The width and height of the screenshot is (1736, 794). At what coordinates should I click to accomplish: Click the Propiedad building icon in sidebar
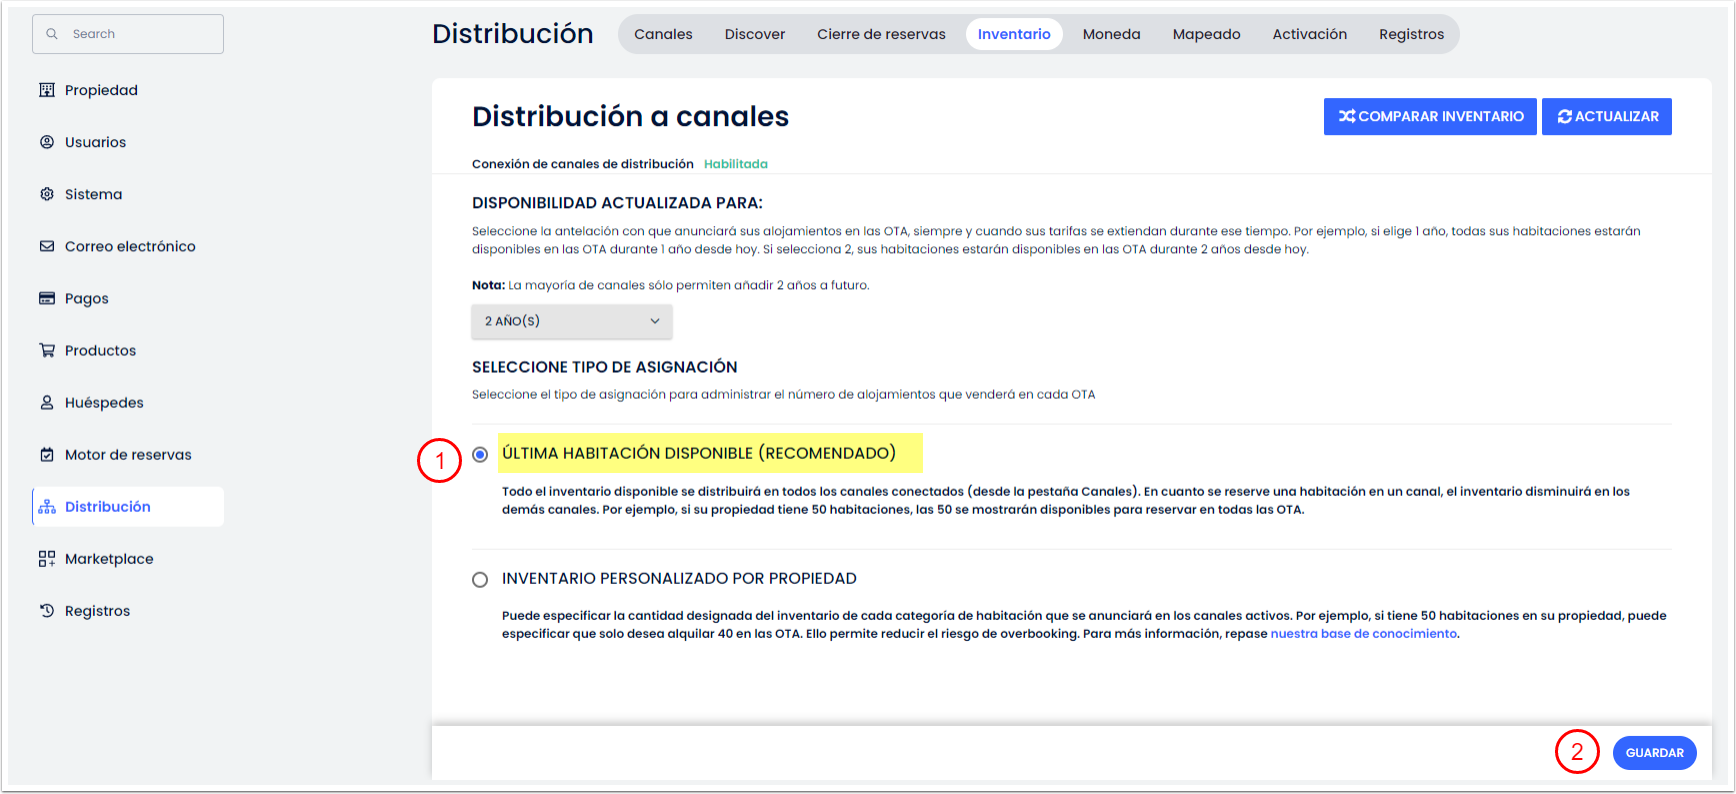47,90
